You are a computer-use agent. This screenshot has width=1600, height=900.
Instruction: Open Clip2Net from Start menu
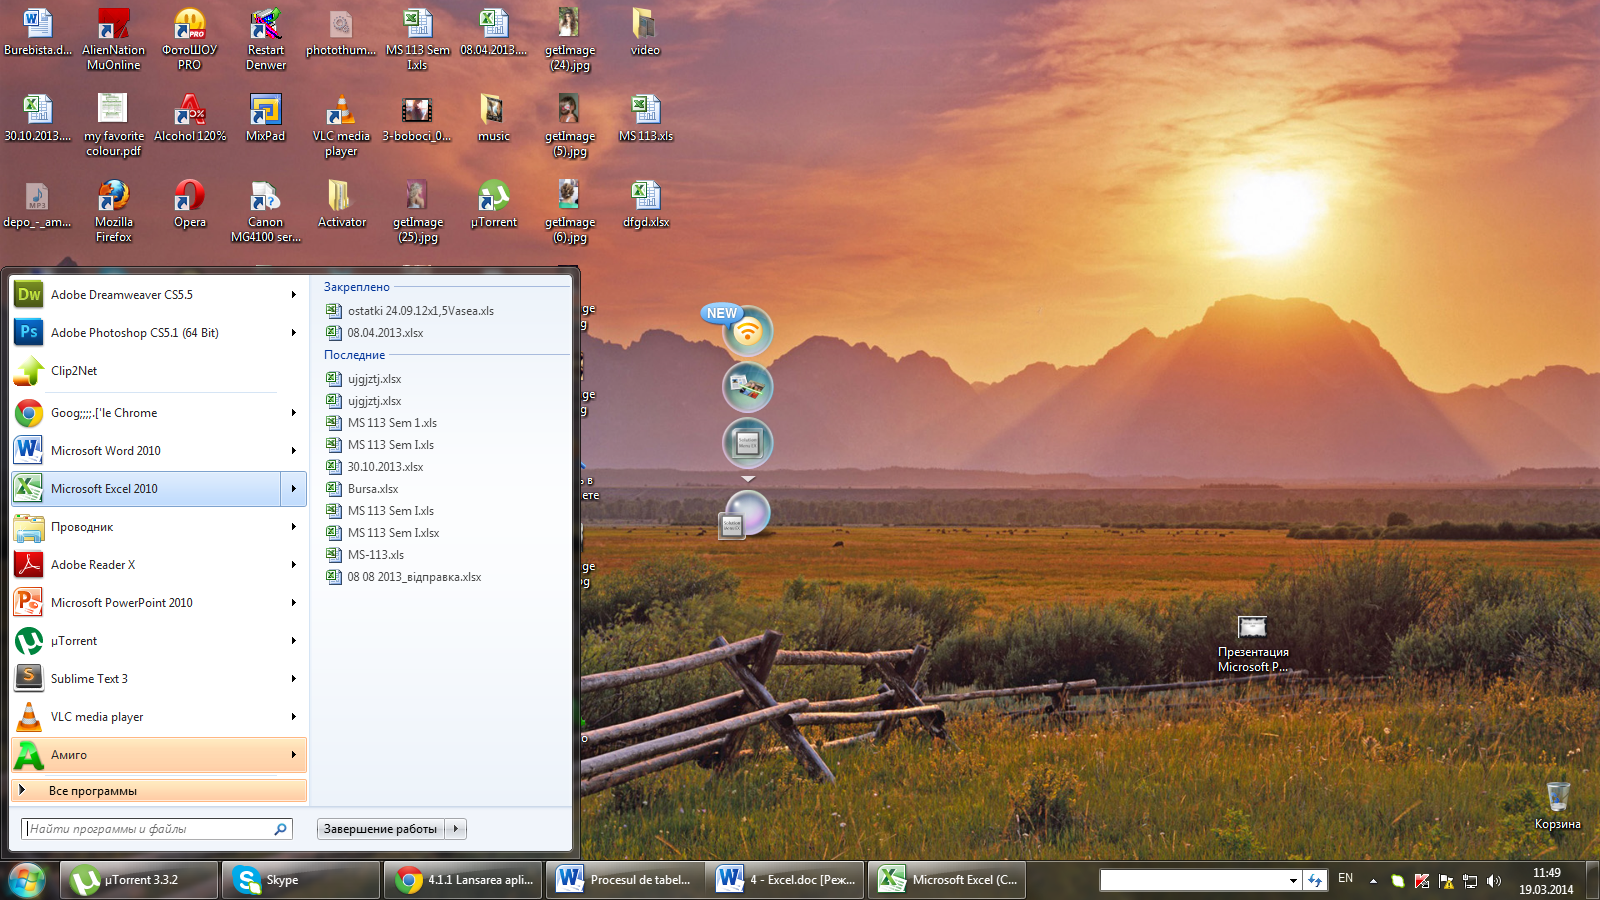coord(159,371)
